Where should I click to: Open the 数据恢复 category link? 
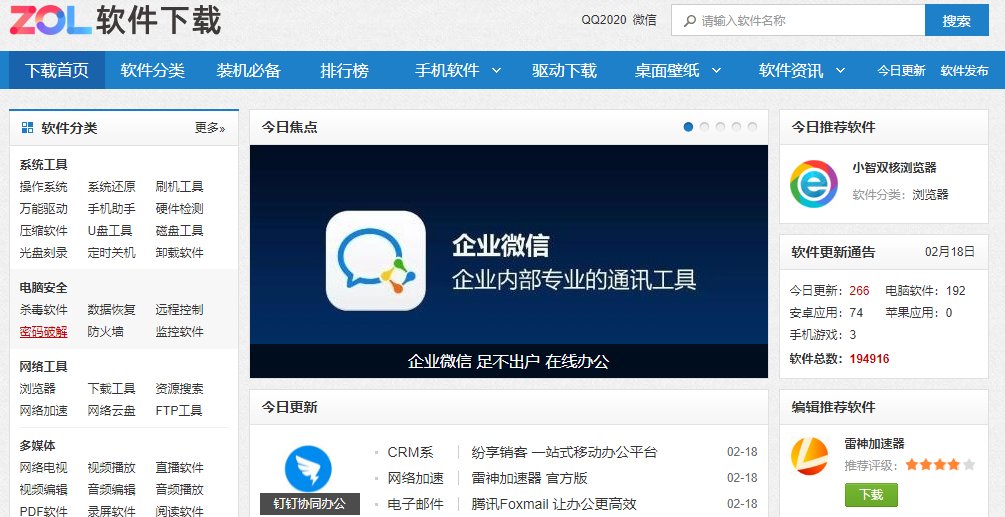tap(112, 310)
